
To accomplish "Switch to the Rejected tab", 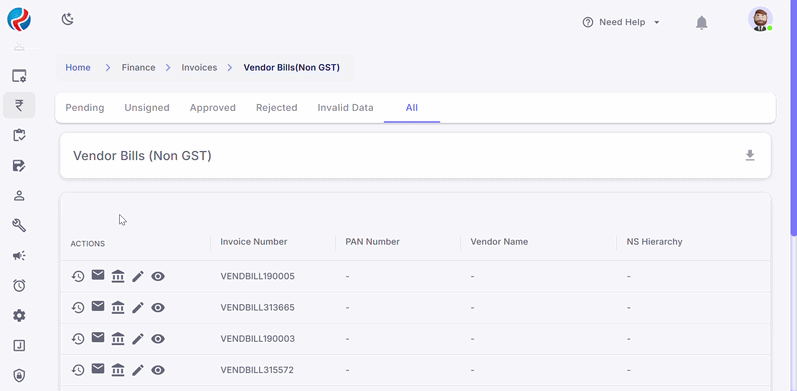I will pyautogui.click(x=277, y=108).
